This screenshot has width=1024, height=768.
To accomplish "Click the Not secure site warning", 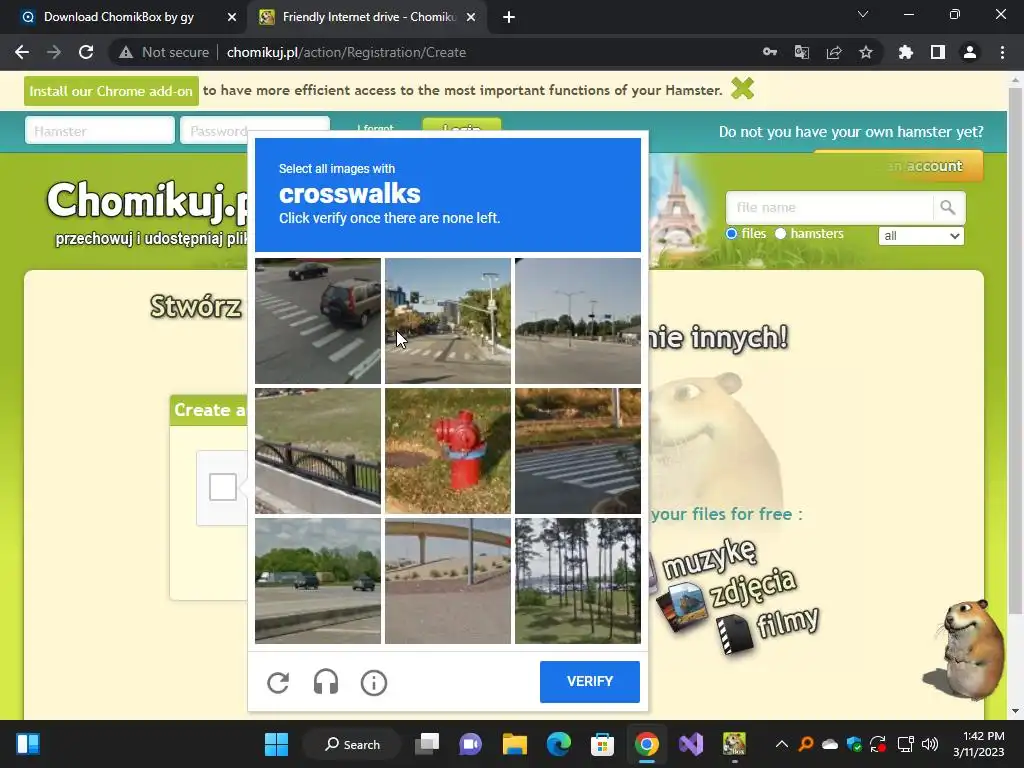I will click(164, 52).
